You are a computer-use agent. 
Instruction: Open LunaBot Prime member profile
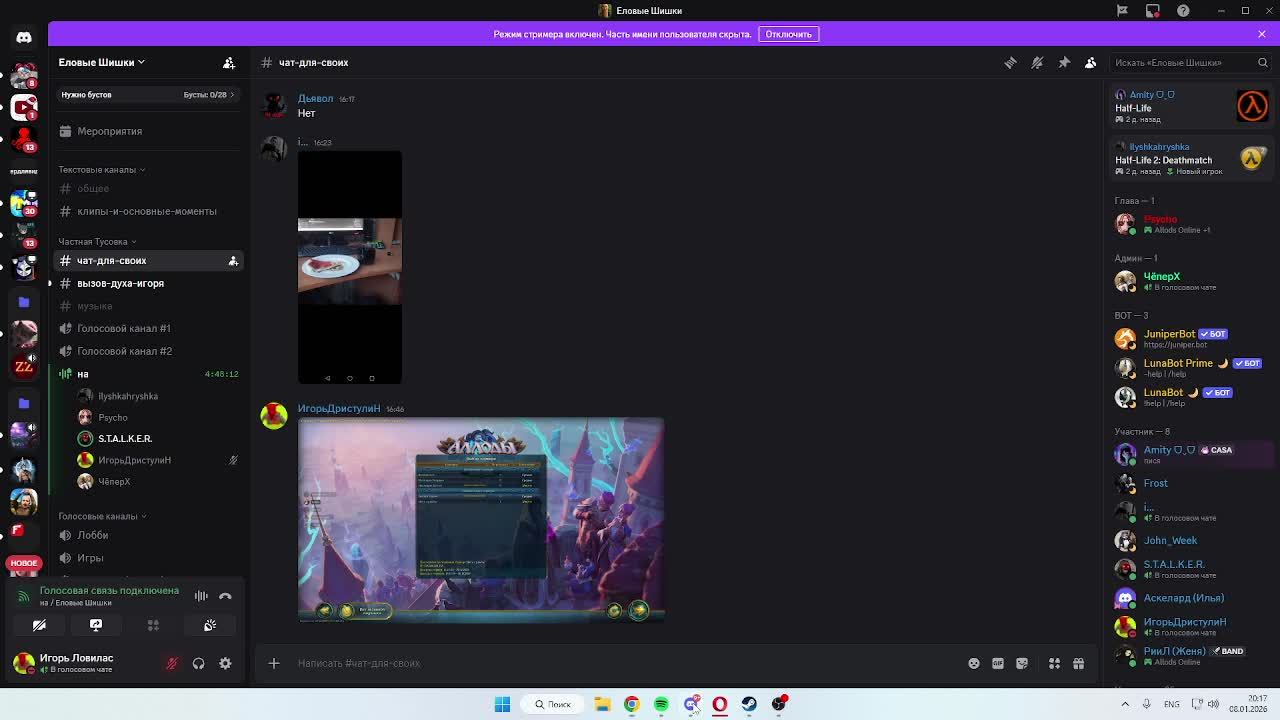tap(1190, 367)
